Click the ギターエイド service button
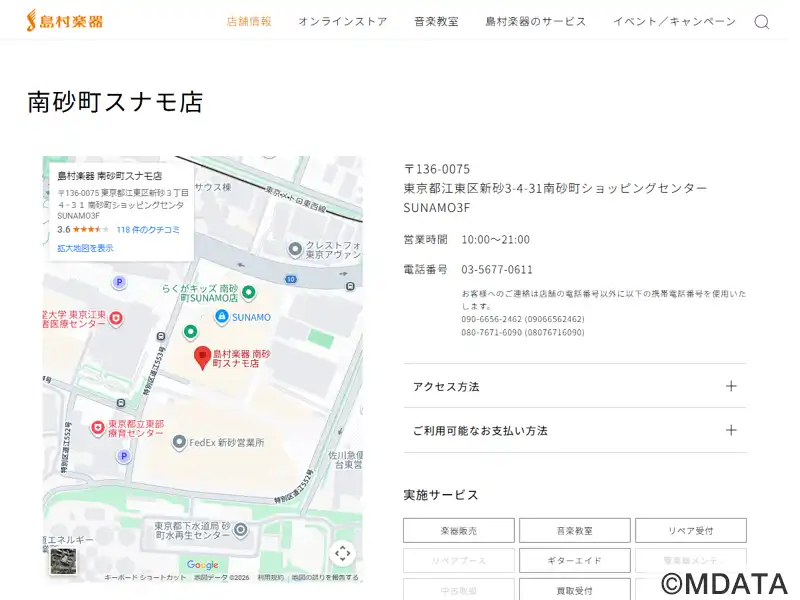This screenshot has width=800, height=600. 574,560
